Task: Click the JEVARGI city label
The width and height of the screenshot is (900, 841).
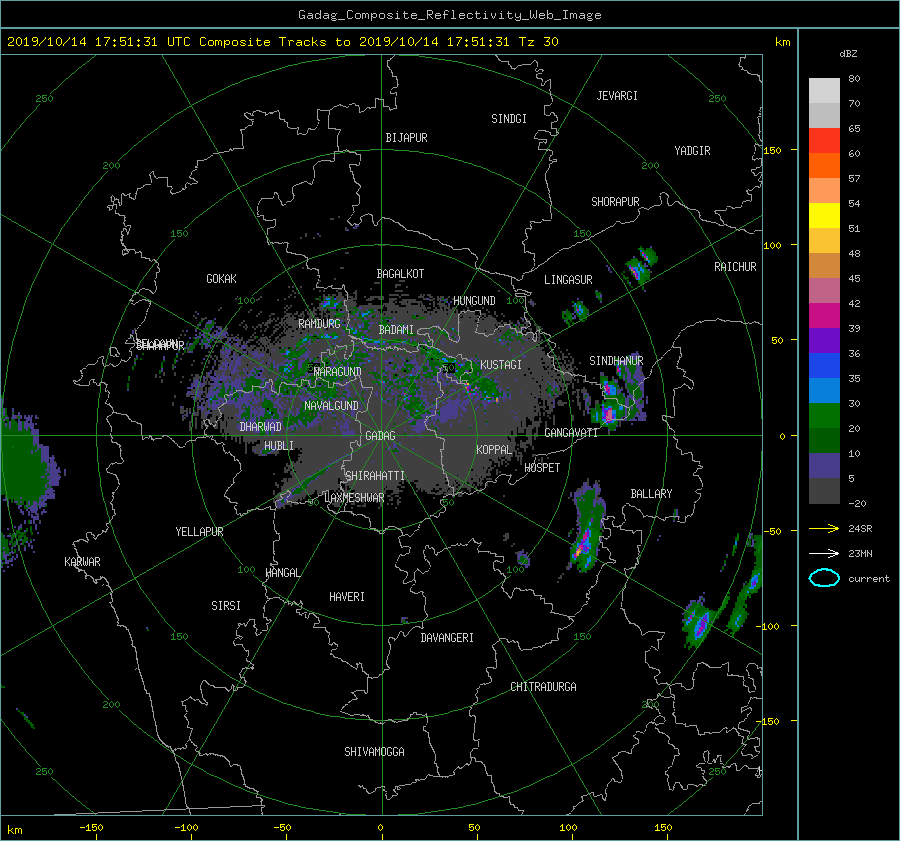Action: [617, 96]
